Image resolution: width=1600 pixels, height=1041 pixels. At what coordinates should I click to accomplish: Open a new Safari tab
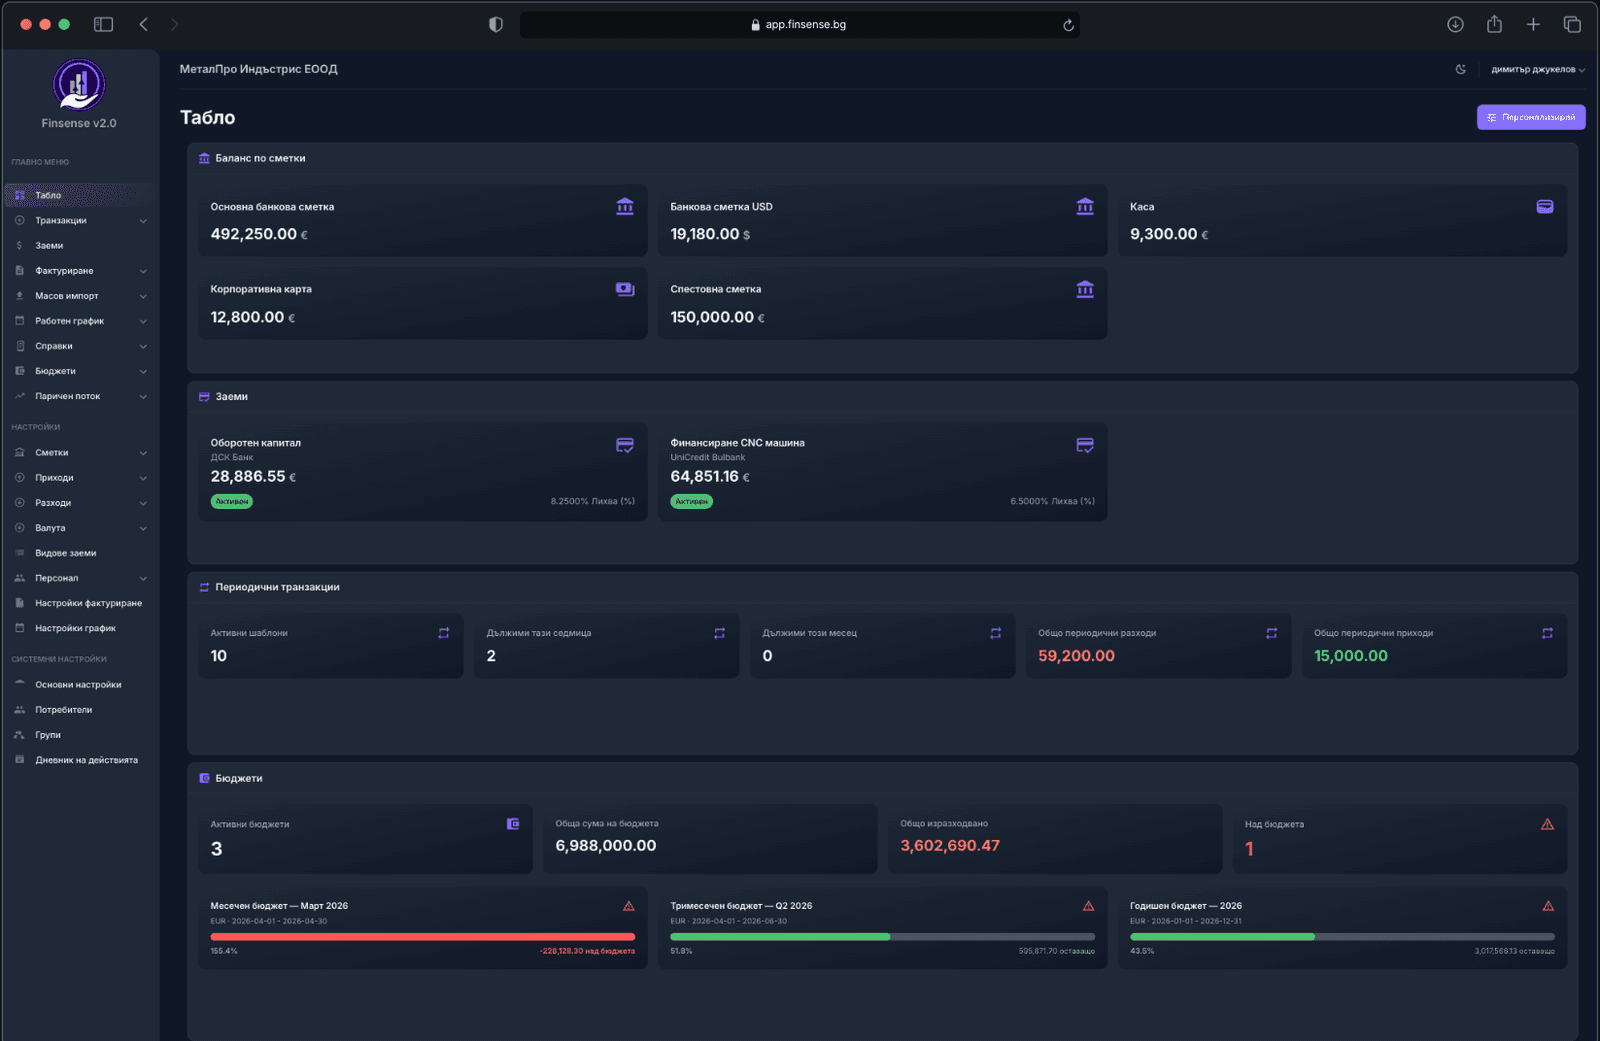[x=1533, y=24]
